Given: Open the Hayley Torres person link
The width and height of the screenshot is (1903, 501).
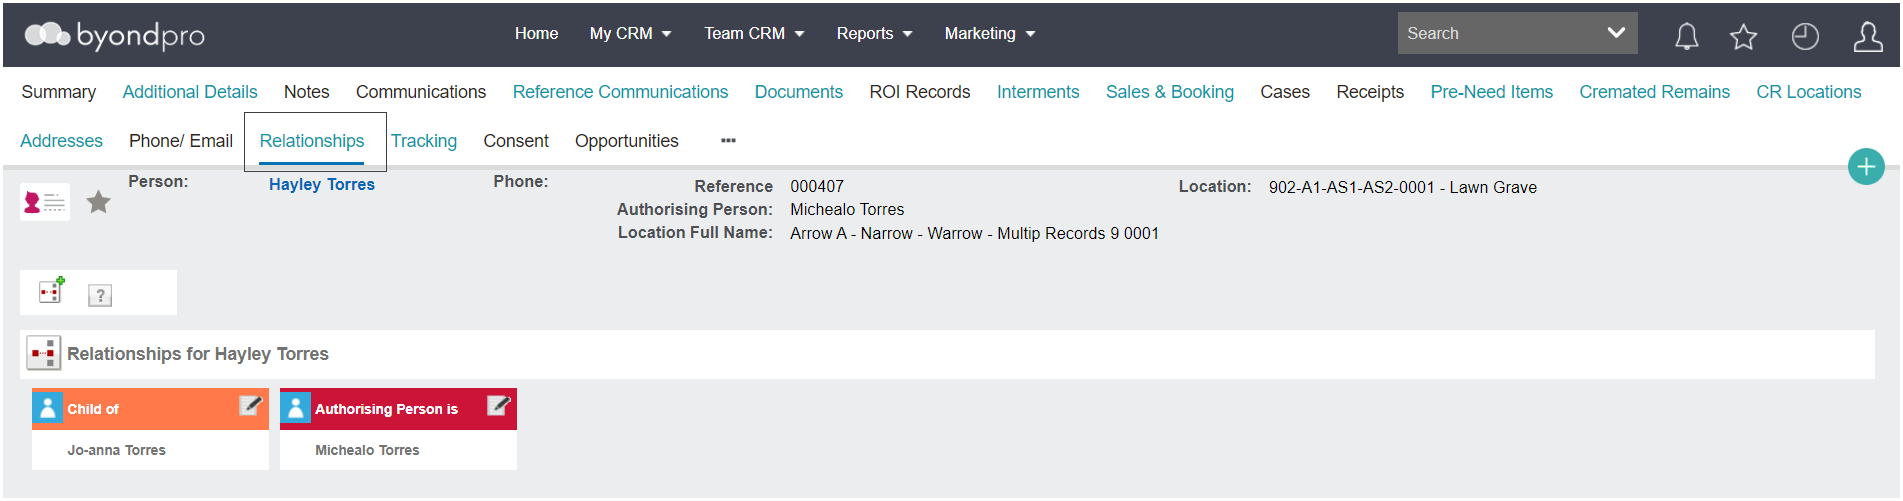Looking at the screenshot, I should pyautogui.click(x=322, y=184).
